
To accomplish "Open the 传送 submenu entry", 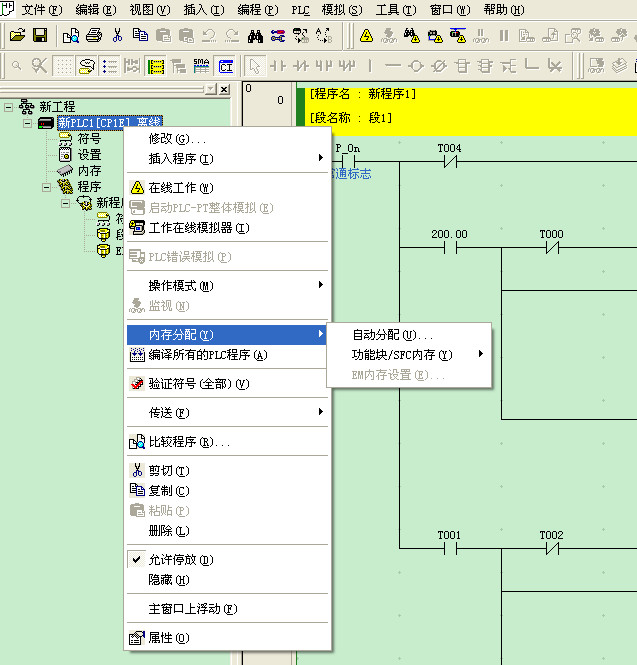I will [168, 412].
